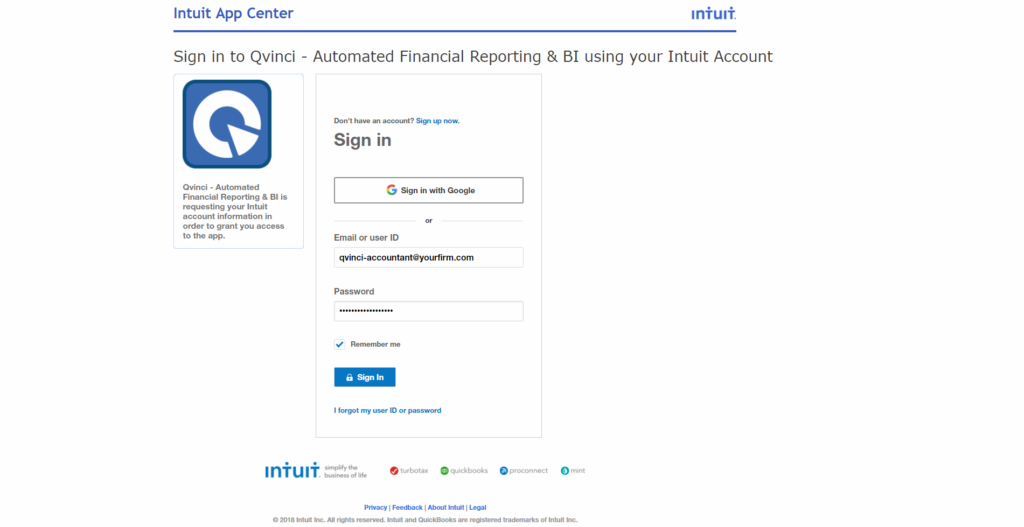Open the Feedback footer link

pyautogui.click(x=407, y=508)
